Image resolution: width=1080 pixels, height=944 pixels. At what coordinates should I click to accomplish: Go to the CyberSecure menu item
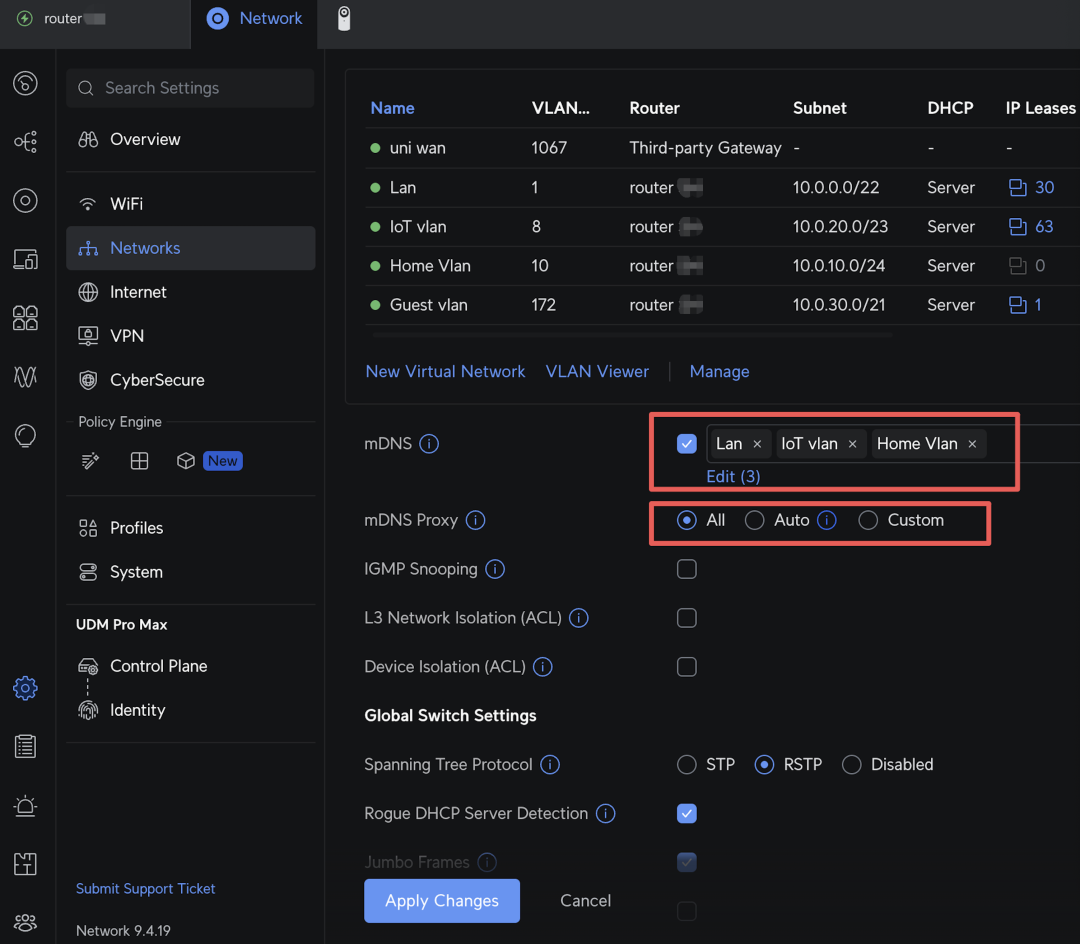191,380
